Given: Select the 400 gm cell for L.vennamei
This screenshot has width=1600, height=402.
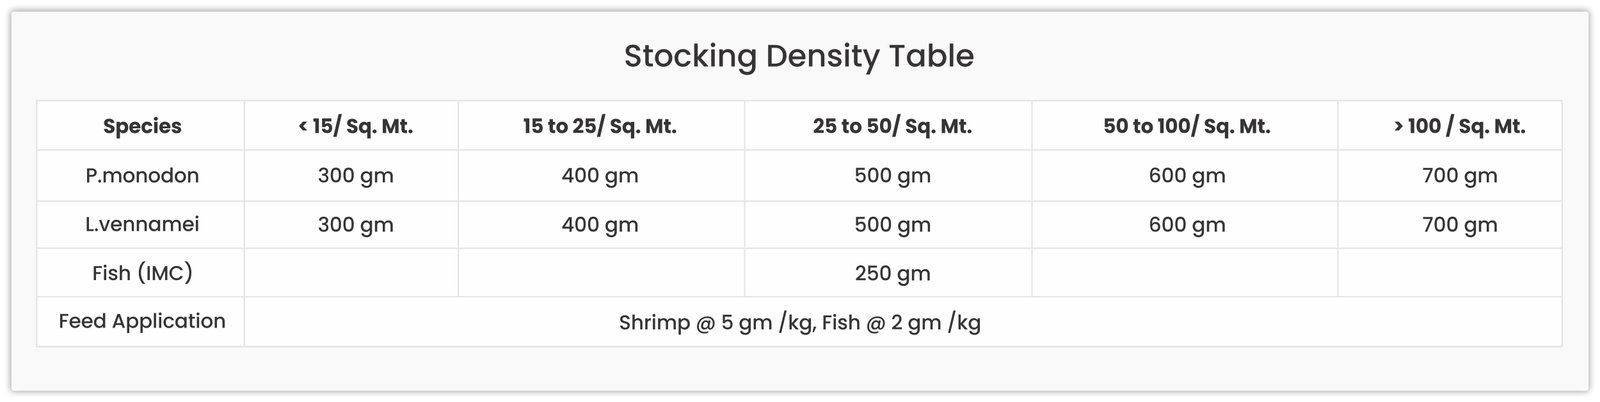Looking at the screenshot, I should (599, 225).
